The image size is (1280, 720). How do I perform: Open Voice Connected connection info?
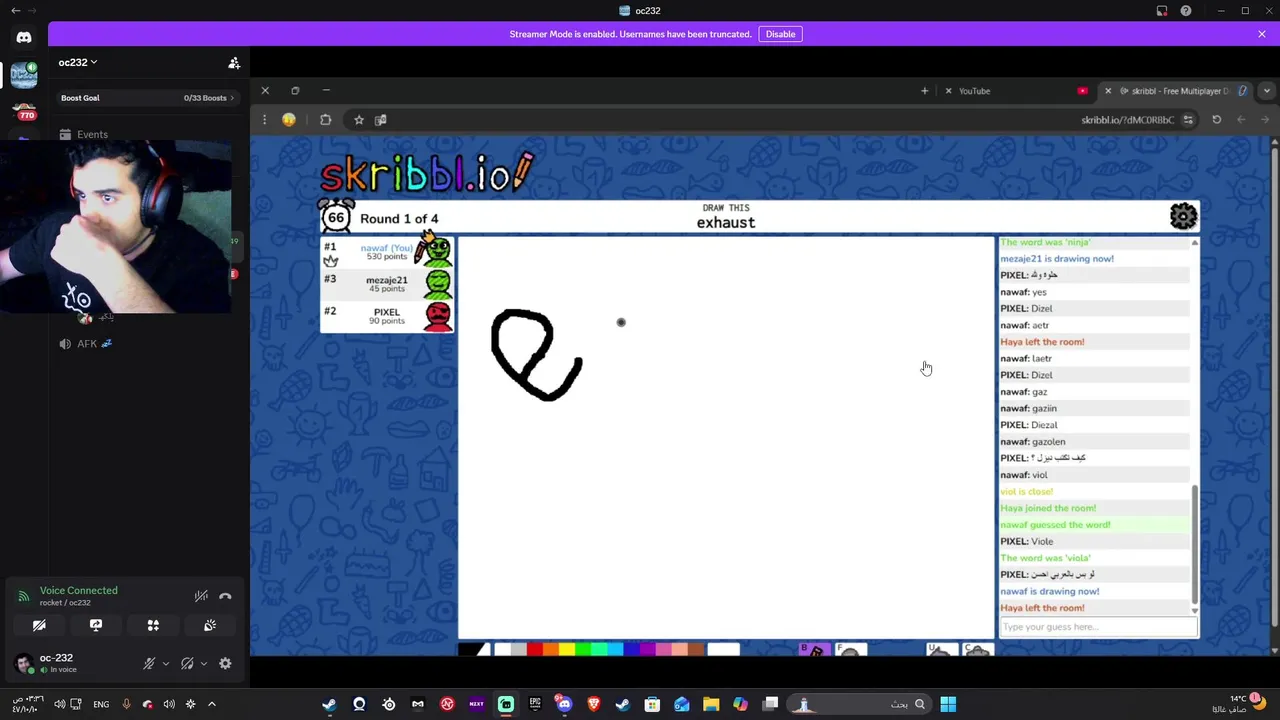click(78, 590)
